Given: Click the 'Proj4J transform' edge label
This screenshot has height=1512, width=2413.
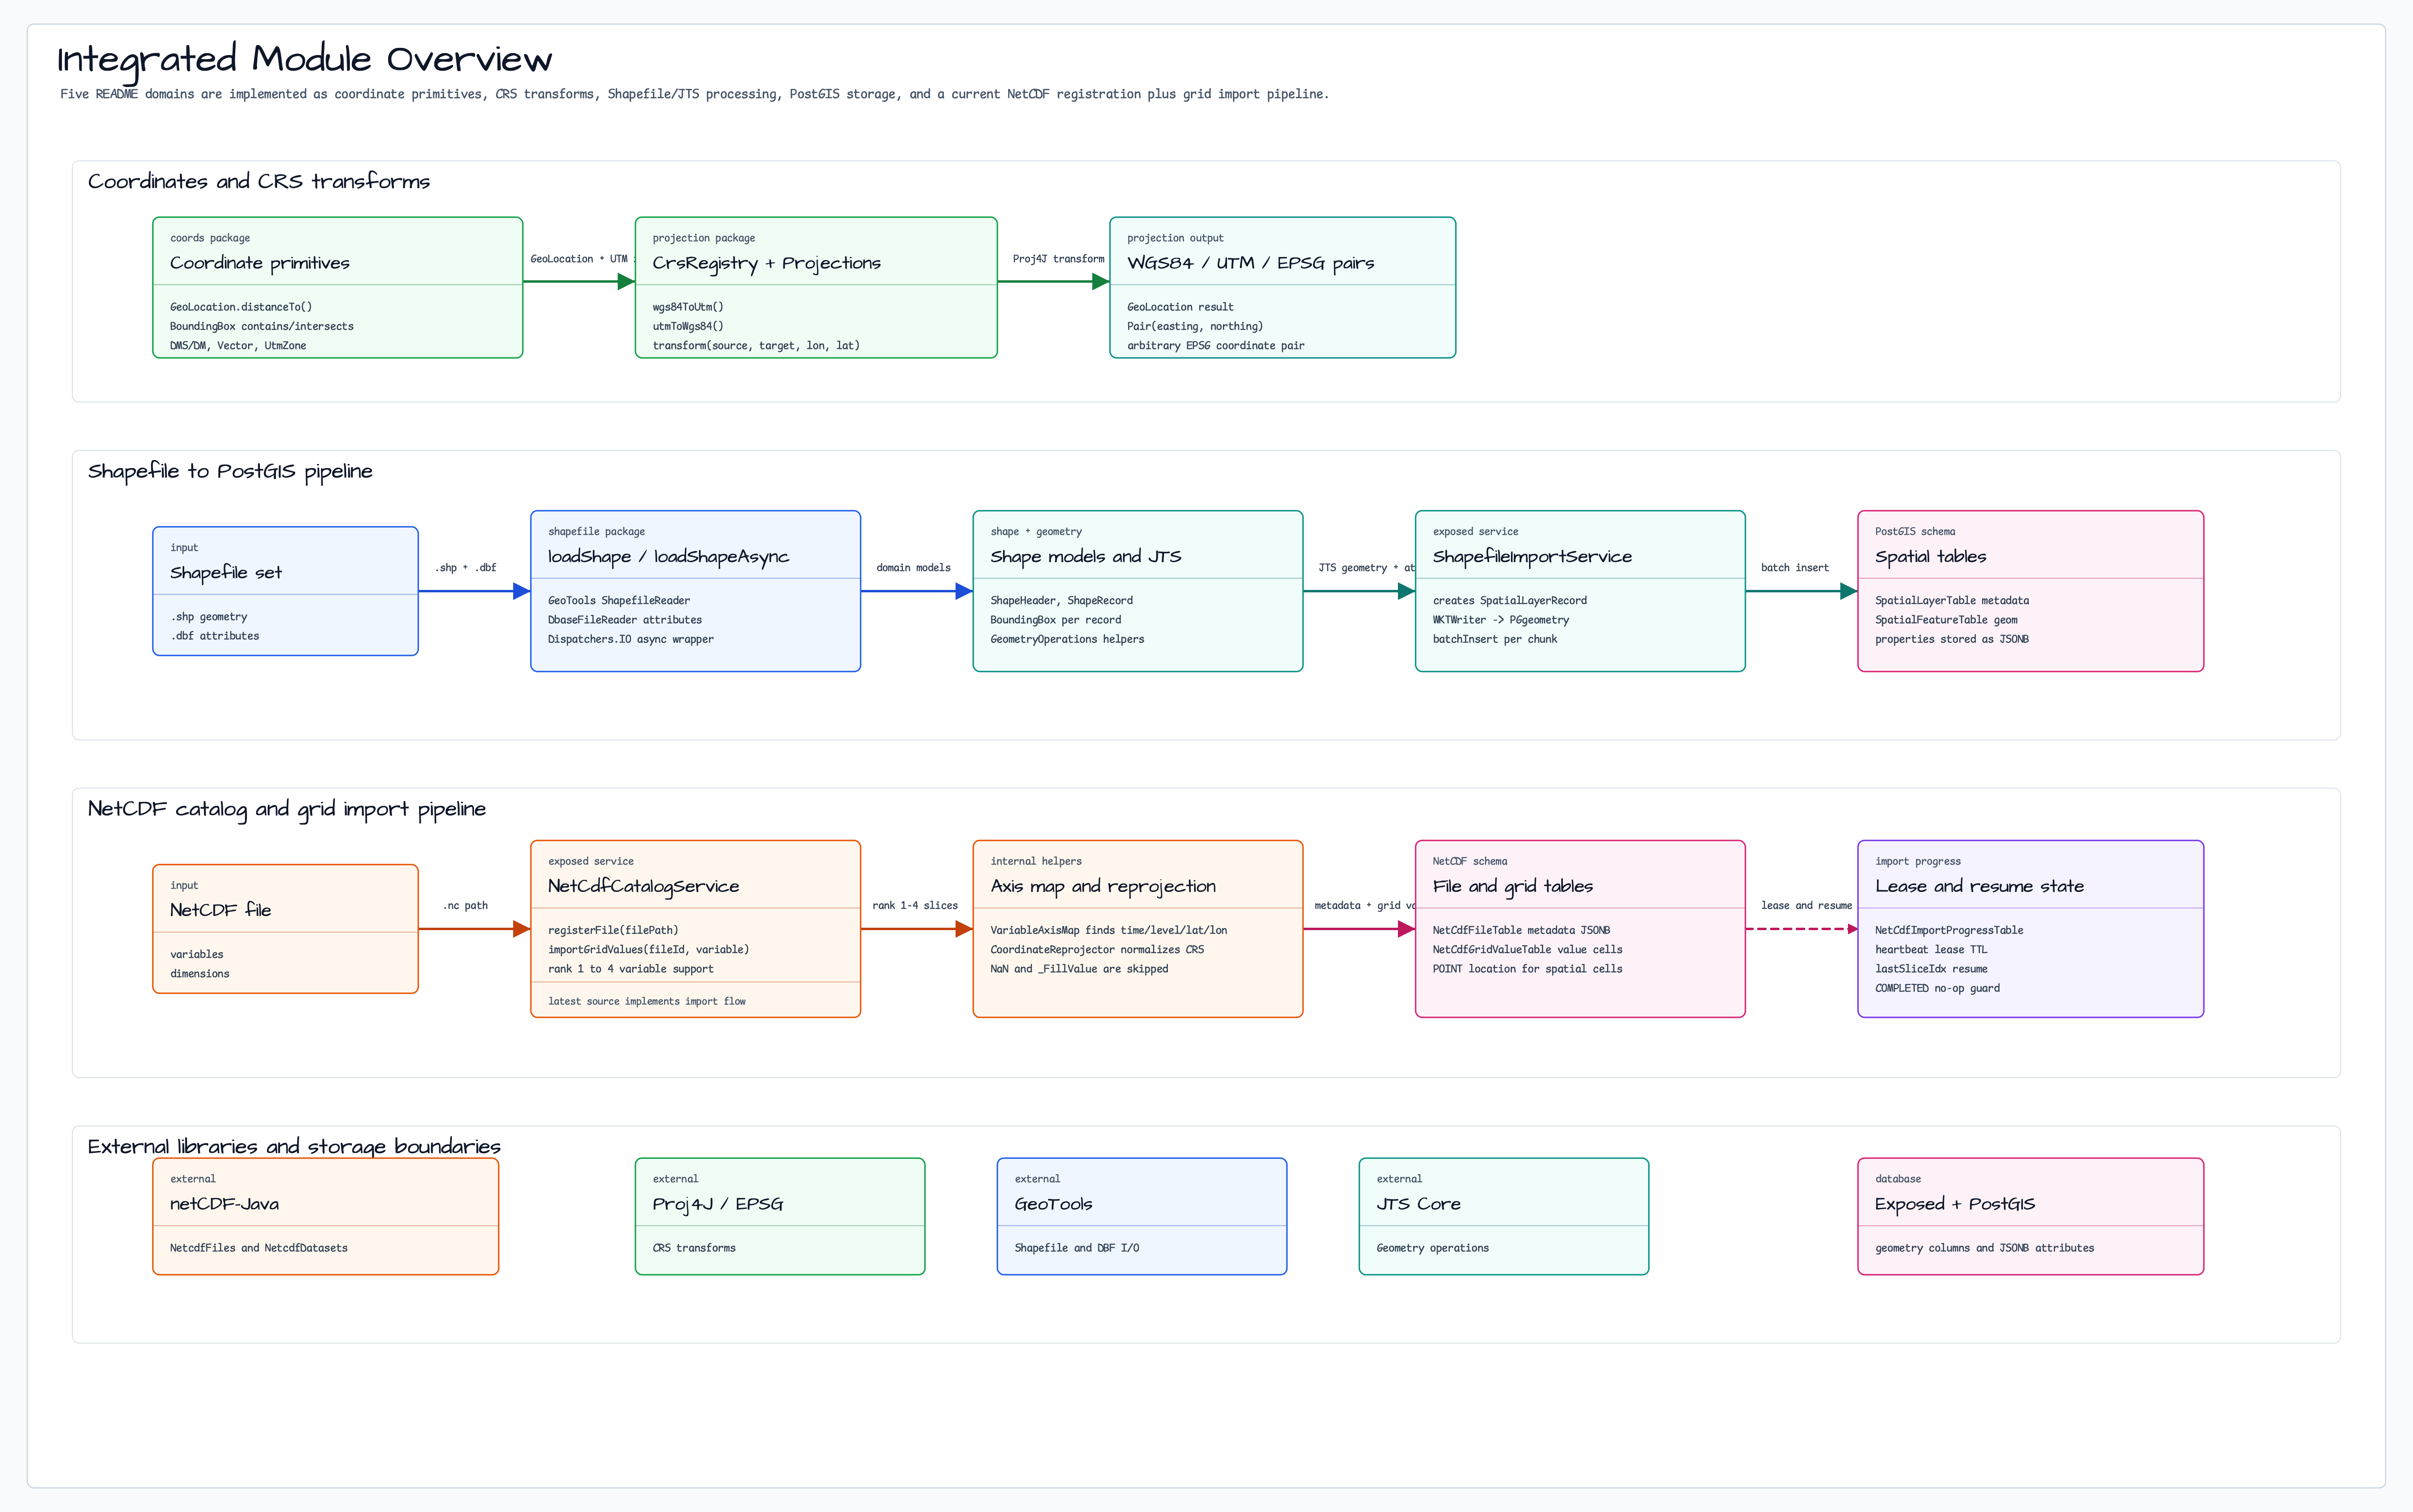Looking at the screenshot, I should point(1058,259).
